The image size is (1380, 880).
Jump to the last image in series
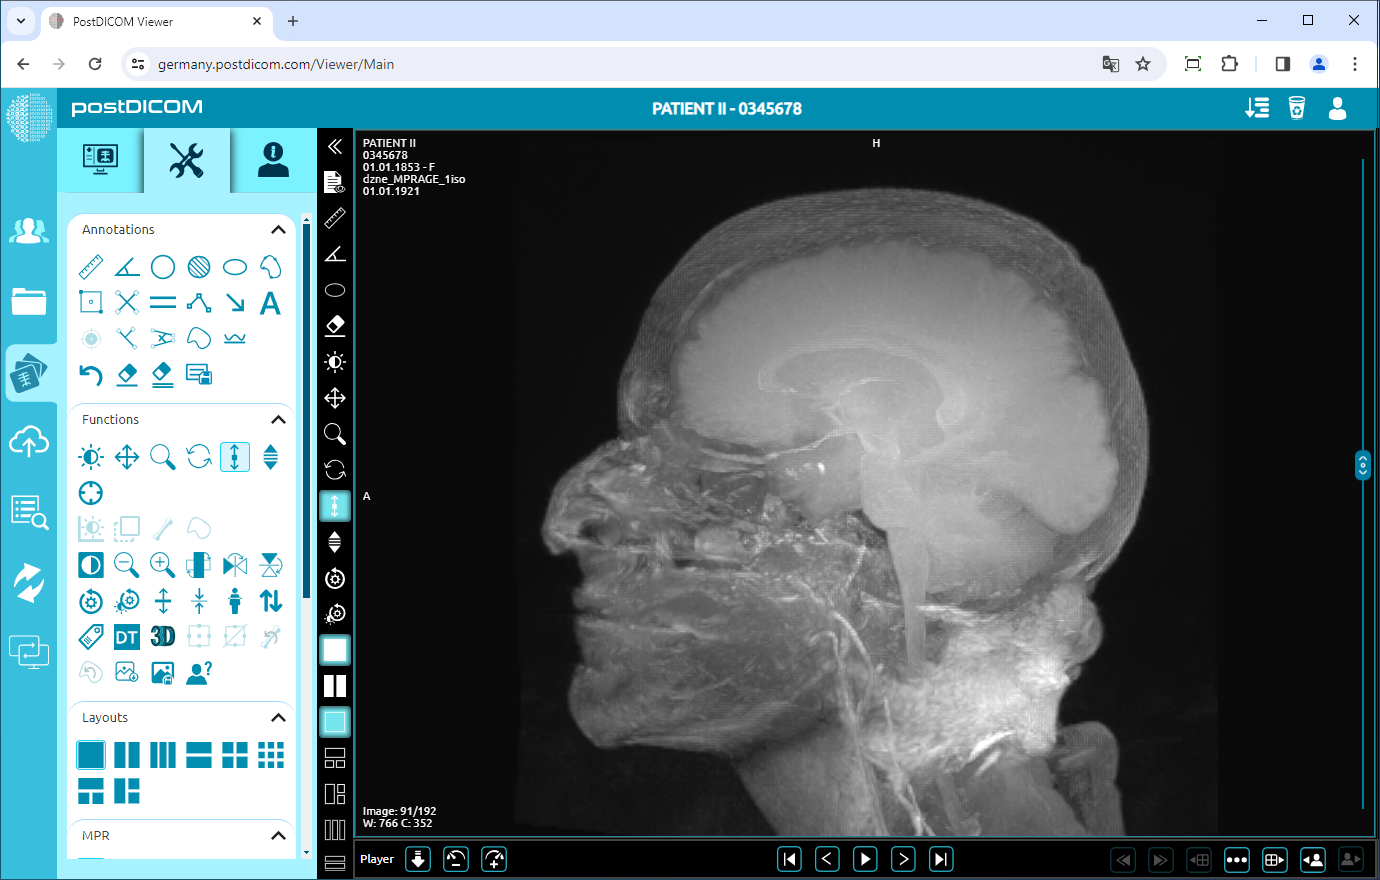pyautogui.click(x=940, y=858)
